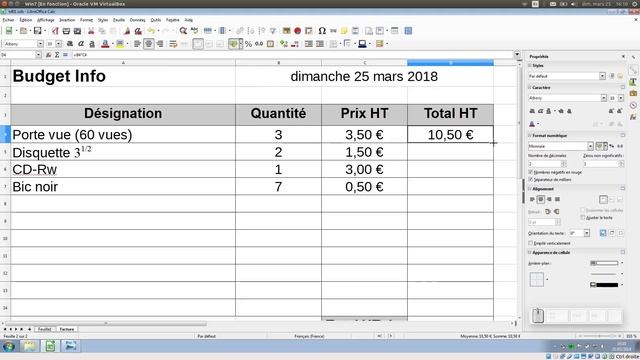Click the Align left icon in the toolbar
Viewport: 640px width, 360px height.
click(x=138, y=44)
